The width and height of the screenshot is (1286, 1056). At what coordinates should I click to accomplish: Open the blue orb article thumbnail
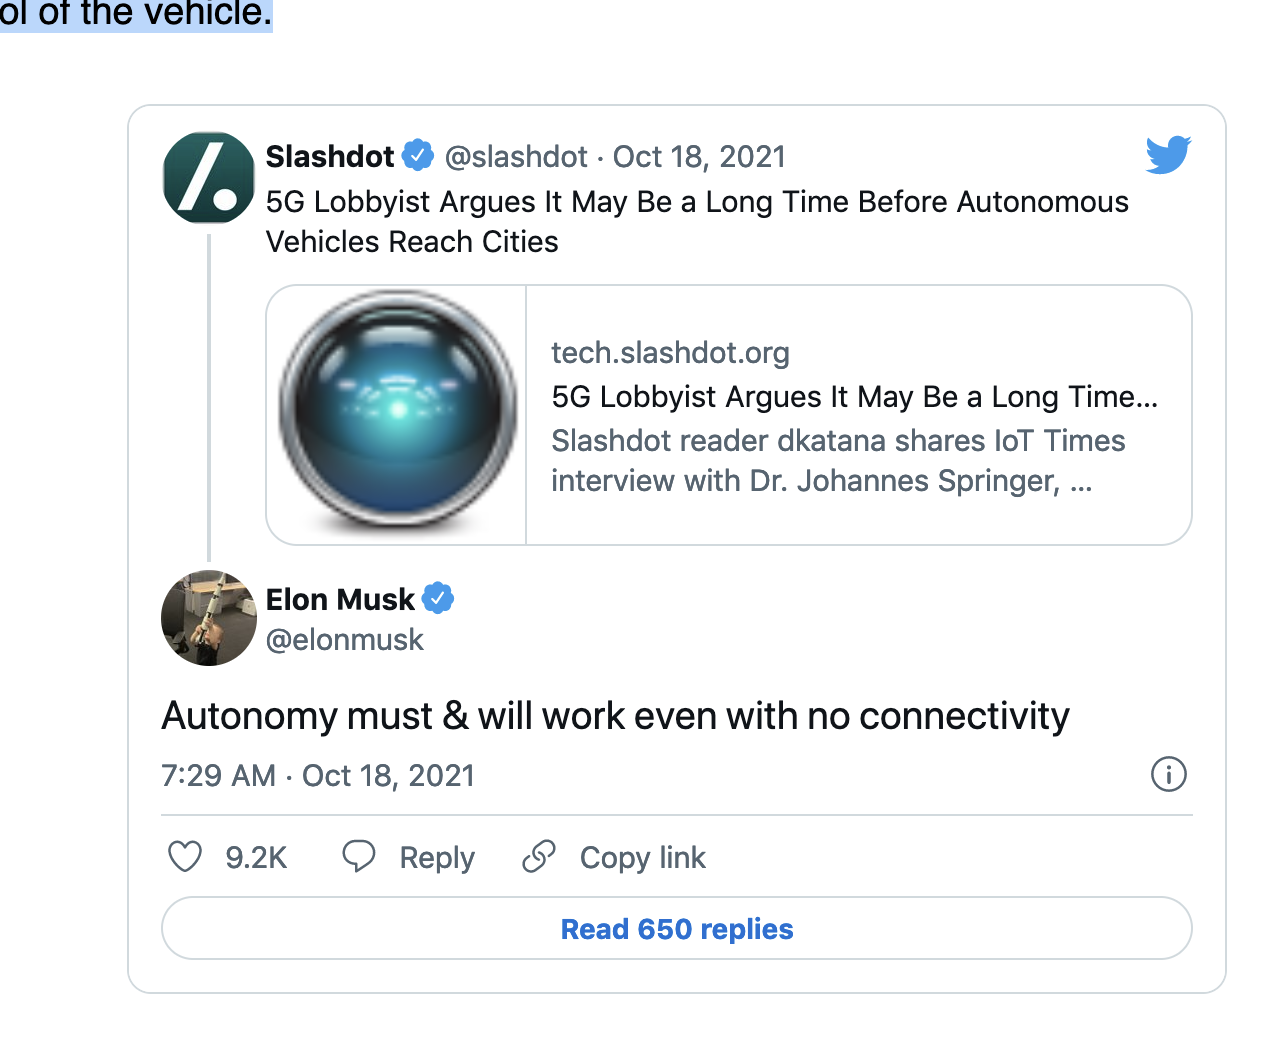tap(397, 415)
